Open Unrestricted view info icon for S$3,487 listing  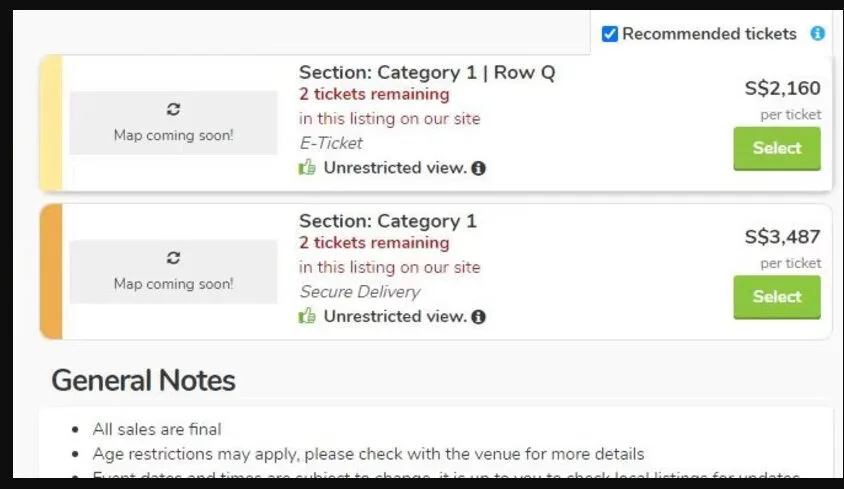click(x=479, y=317)
